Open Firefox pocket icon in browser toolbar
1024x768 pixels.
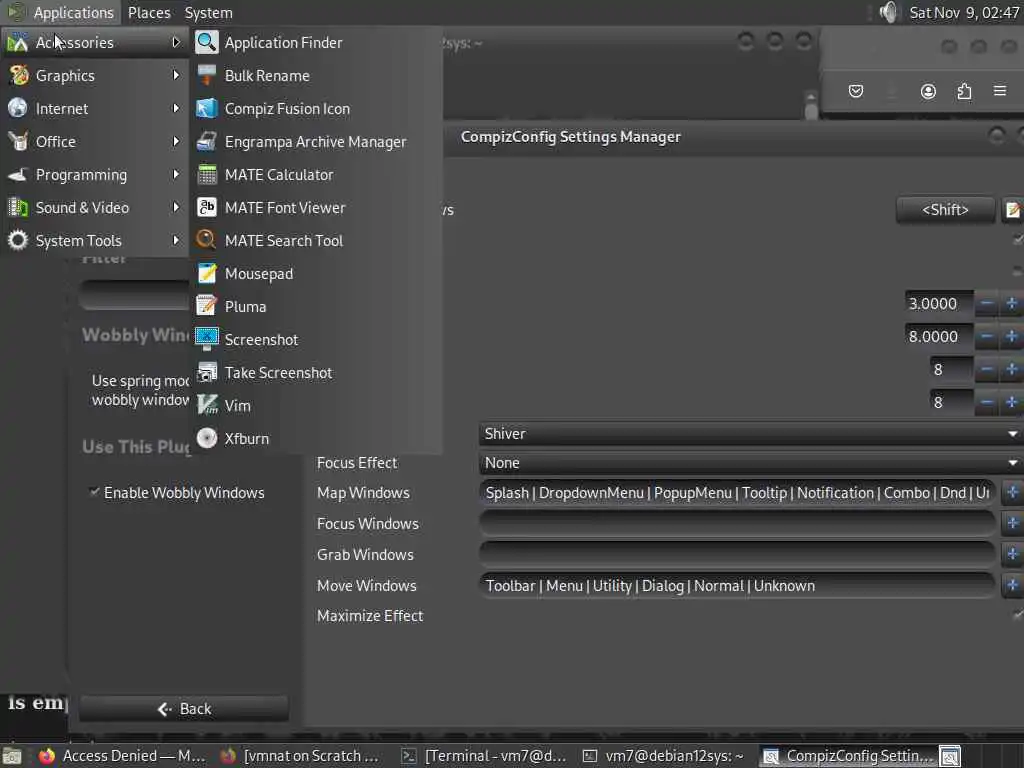coord(856,91)
